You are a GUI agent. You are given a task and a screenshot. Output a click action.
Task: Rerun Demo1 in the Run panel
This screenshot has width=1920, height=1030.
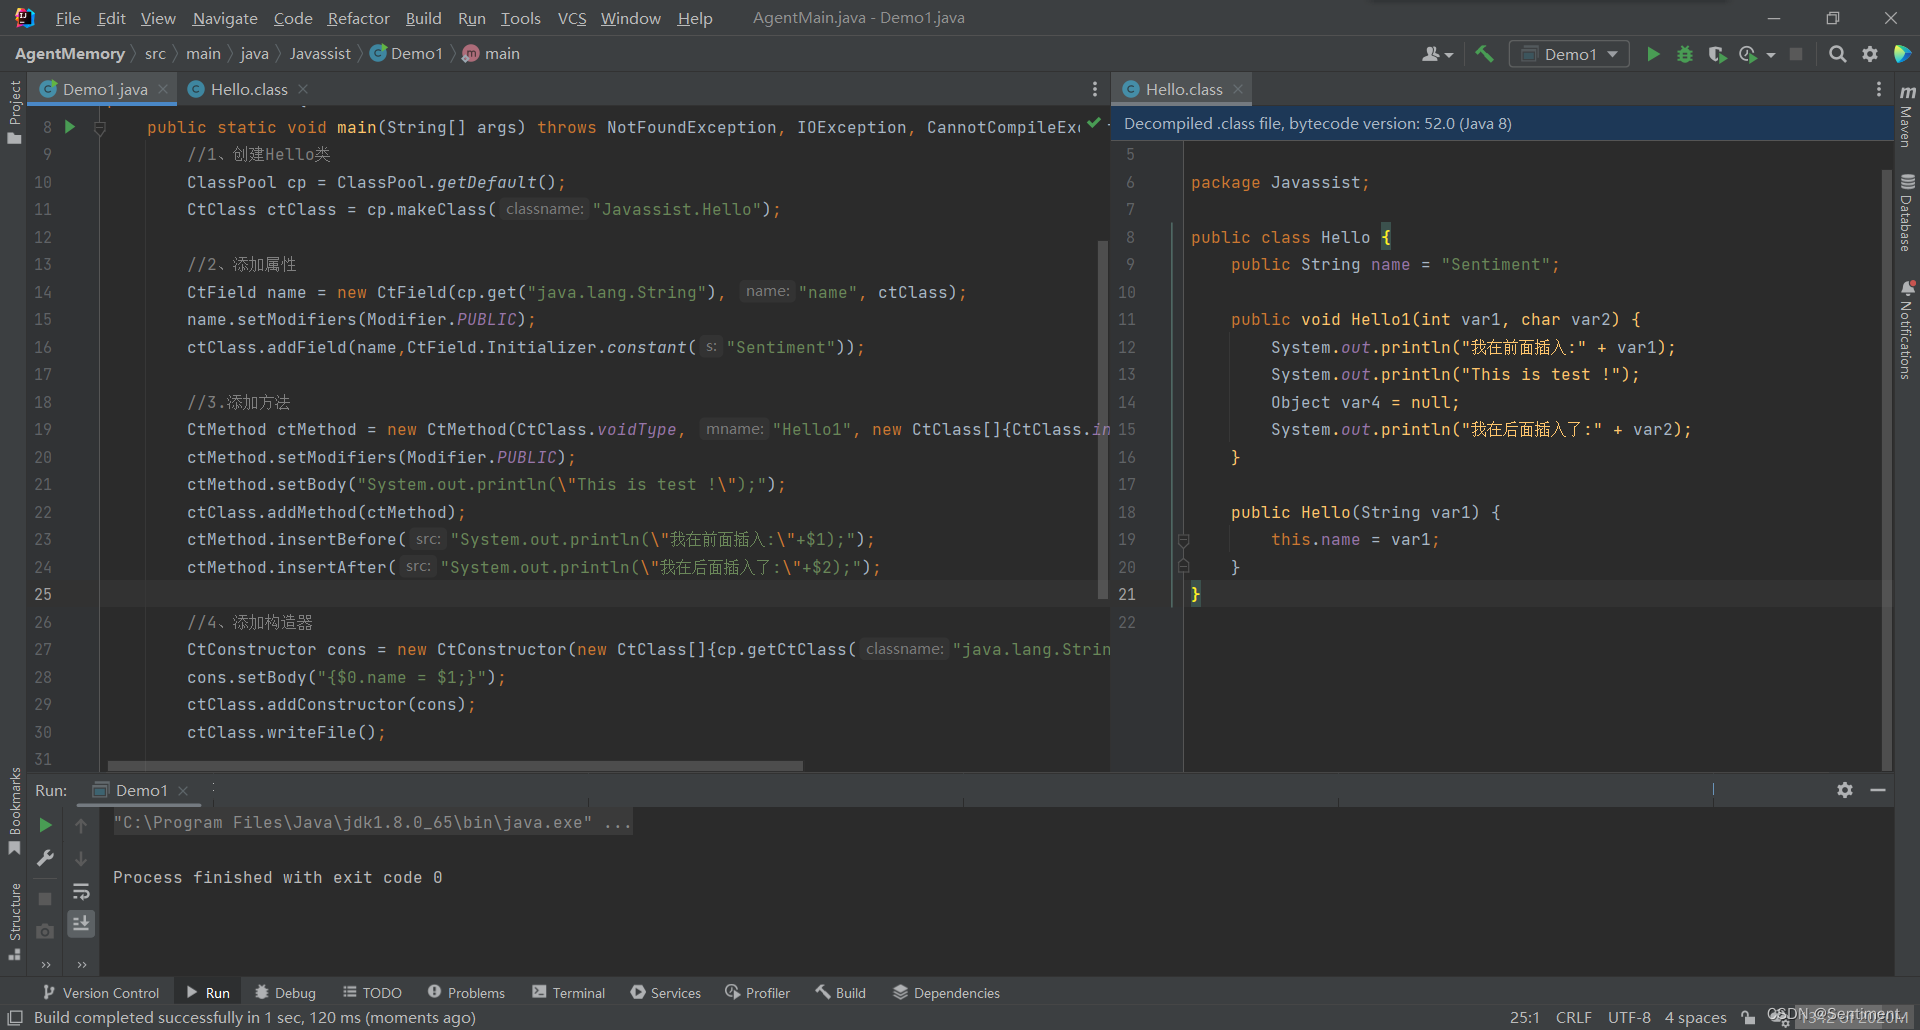tap(45, 825)
